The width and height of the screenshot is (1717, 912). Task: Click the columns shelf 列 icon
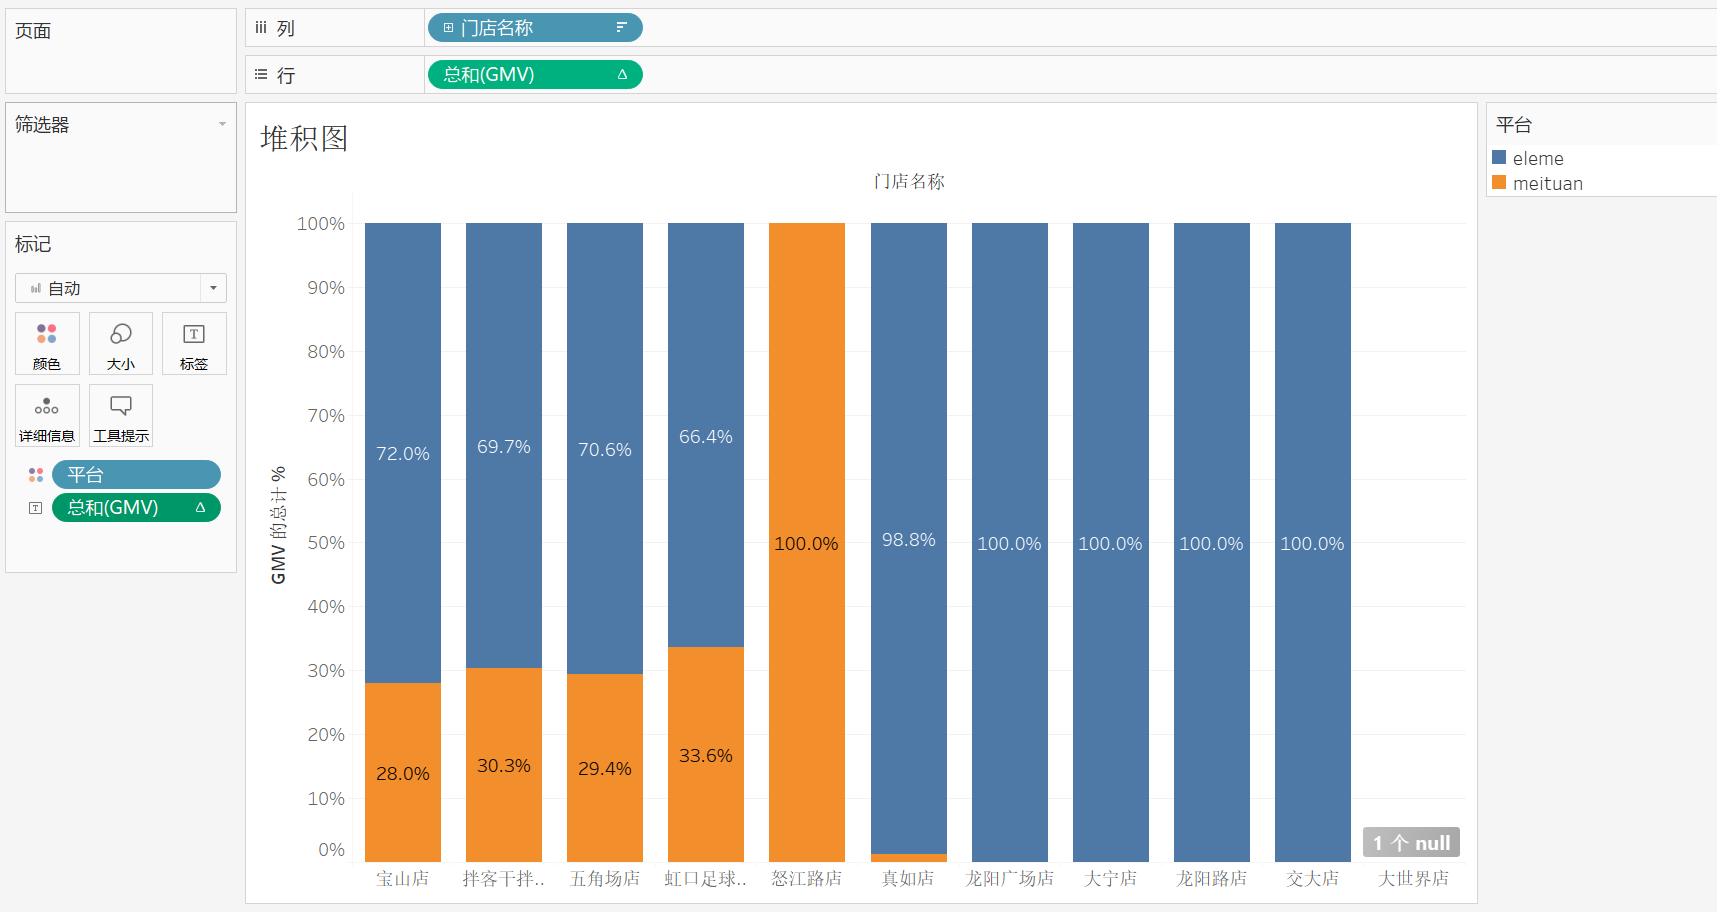(x=261, y=28)
